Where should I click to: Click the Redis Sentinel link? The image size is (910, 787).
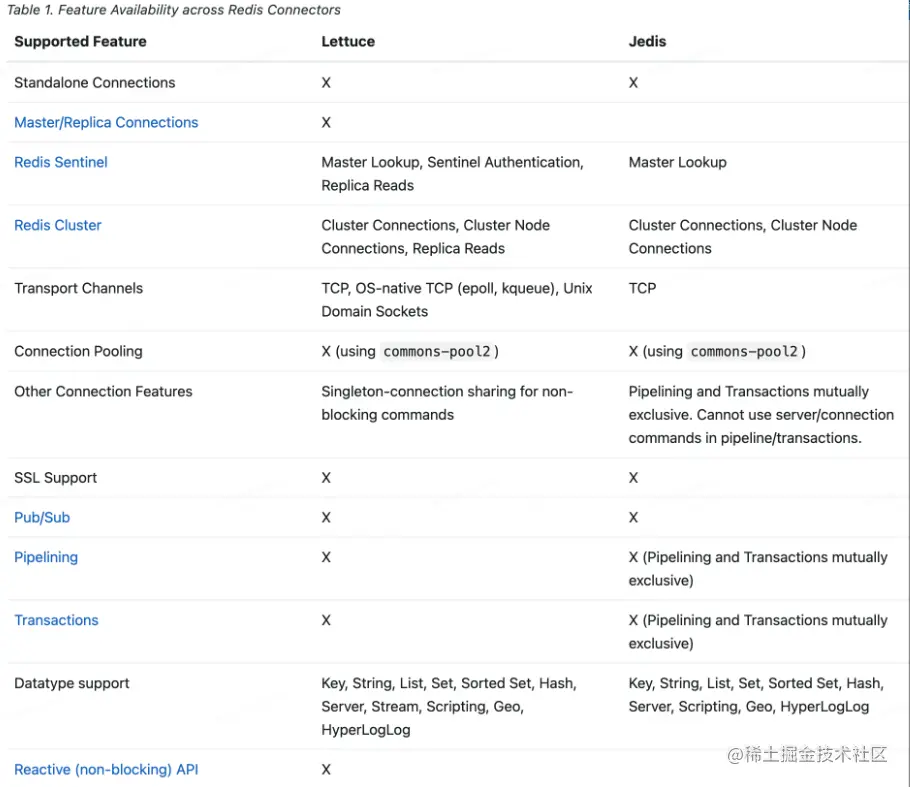[61, 162]
